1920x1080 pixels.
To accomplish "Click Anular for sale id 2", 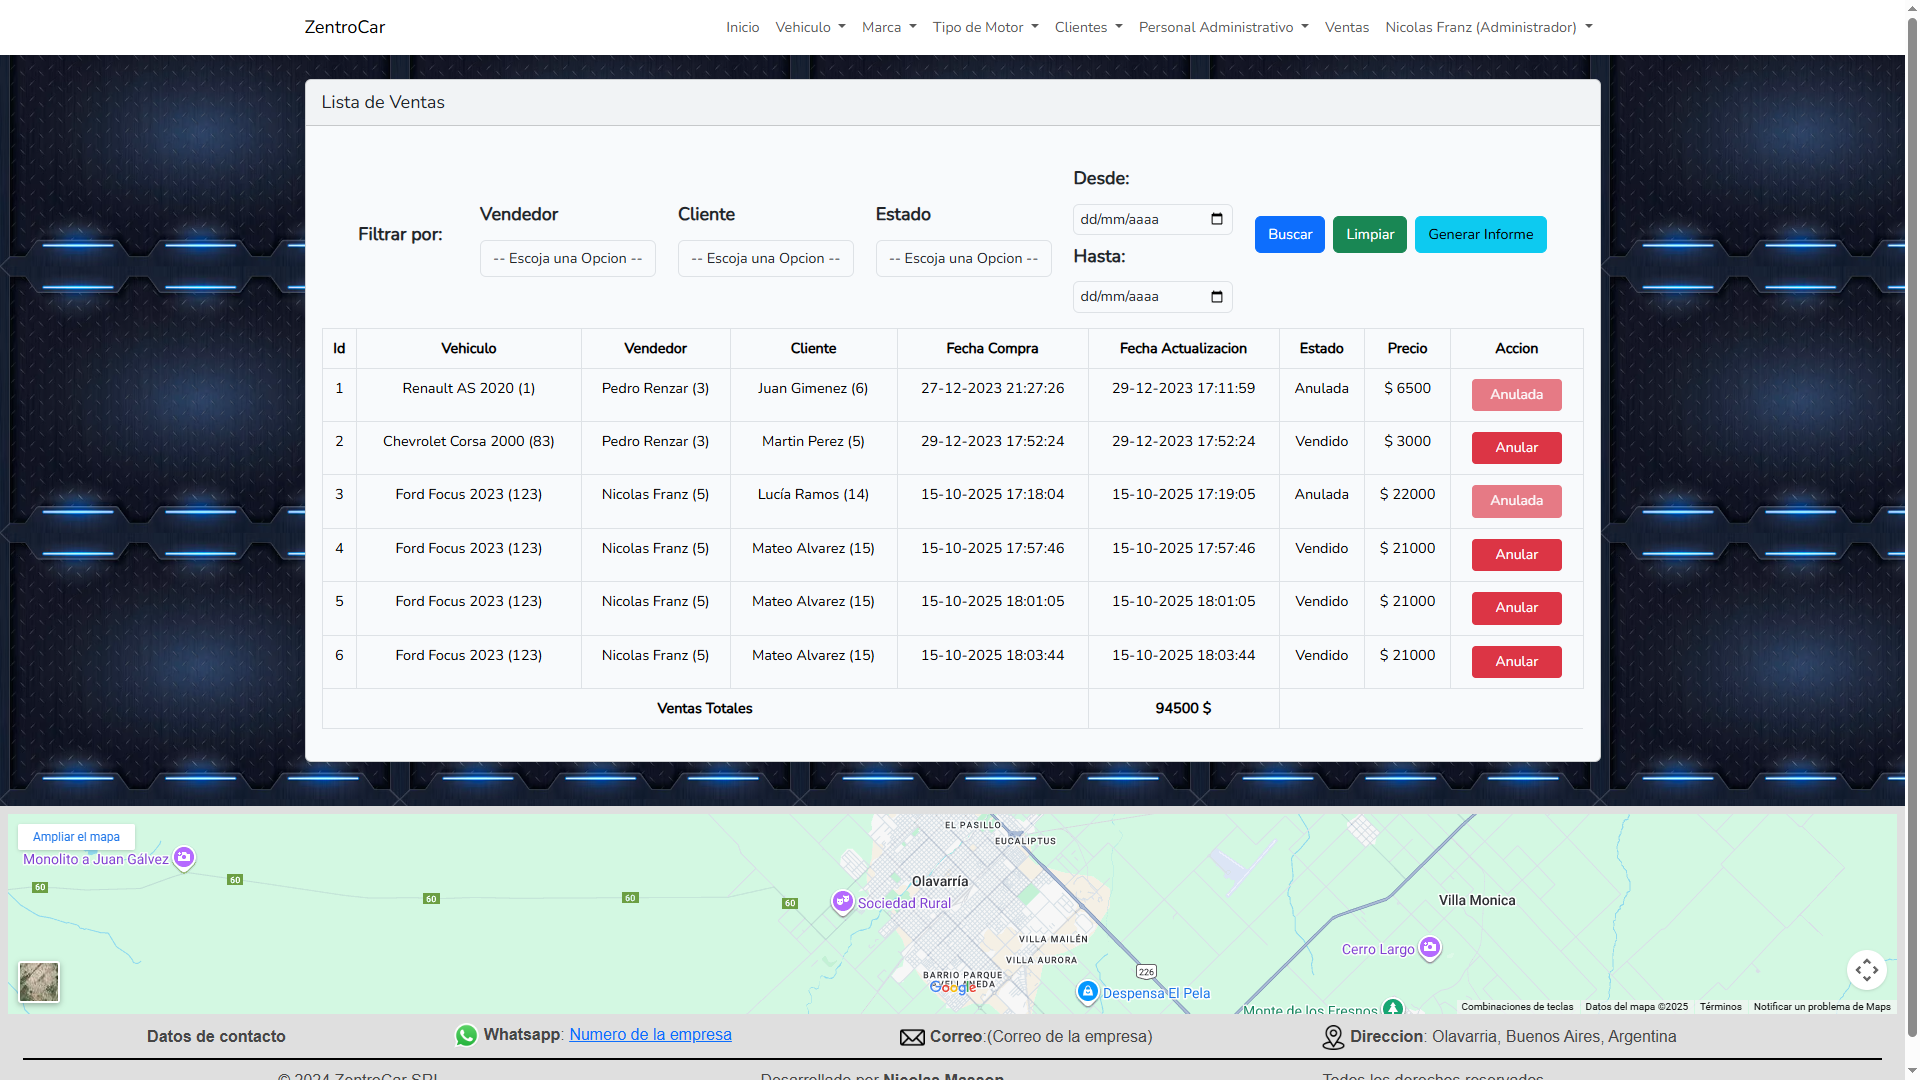I will 1516,448.
